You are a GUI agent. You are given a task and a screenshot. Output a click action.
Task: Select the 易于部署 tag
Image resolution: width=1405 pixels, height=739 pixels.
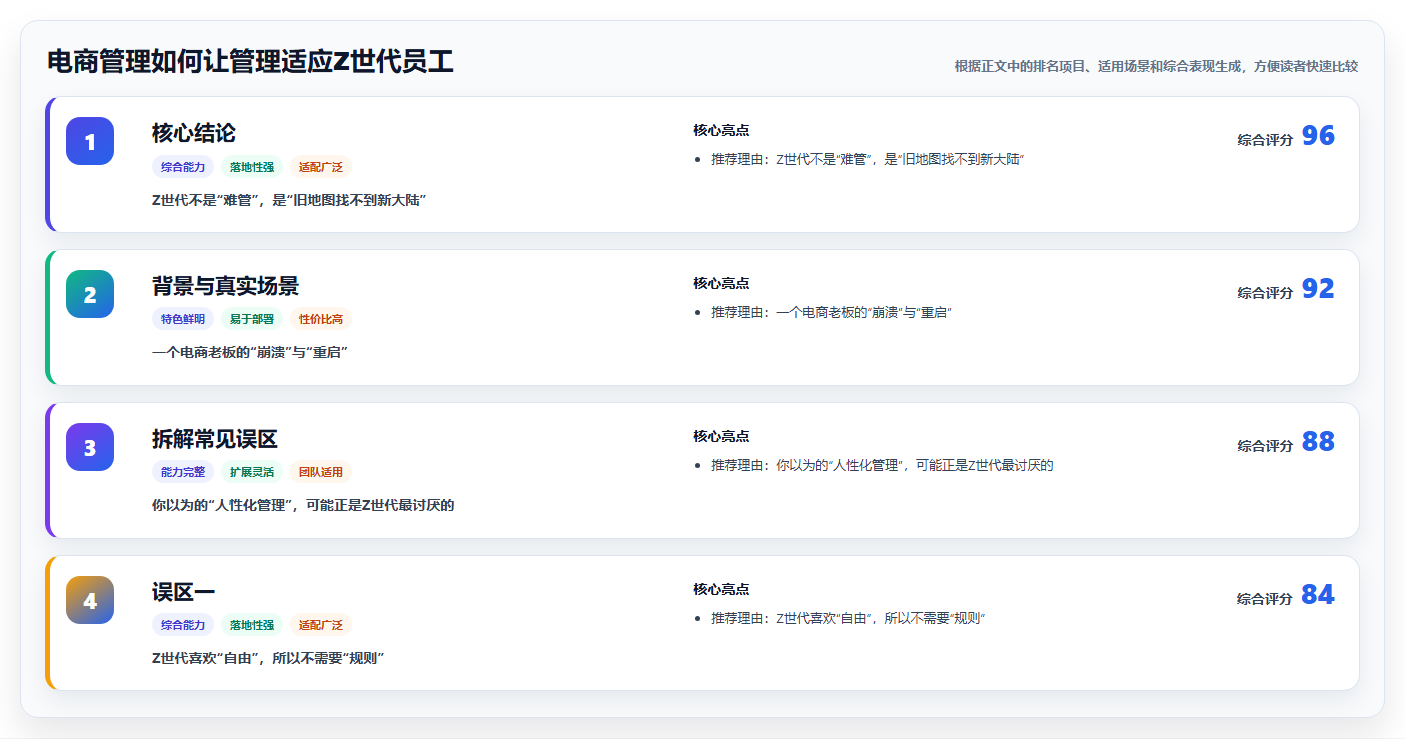tap(252, 319)
